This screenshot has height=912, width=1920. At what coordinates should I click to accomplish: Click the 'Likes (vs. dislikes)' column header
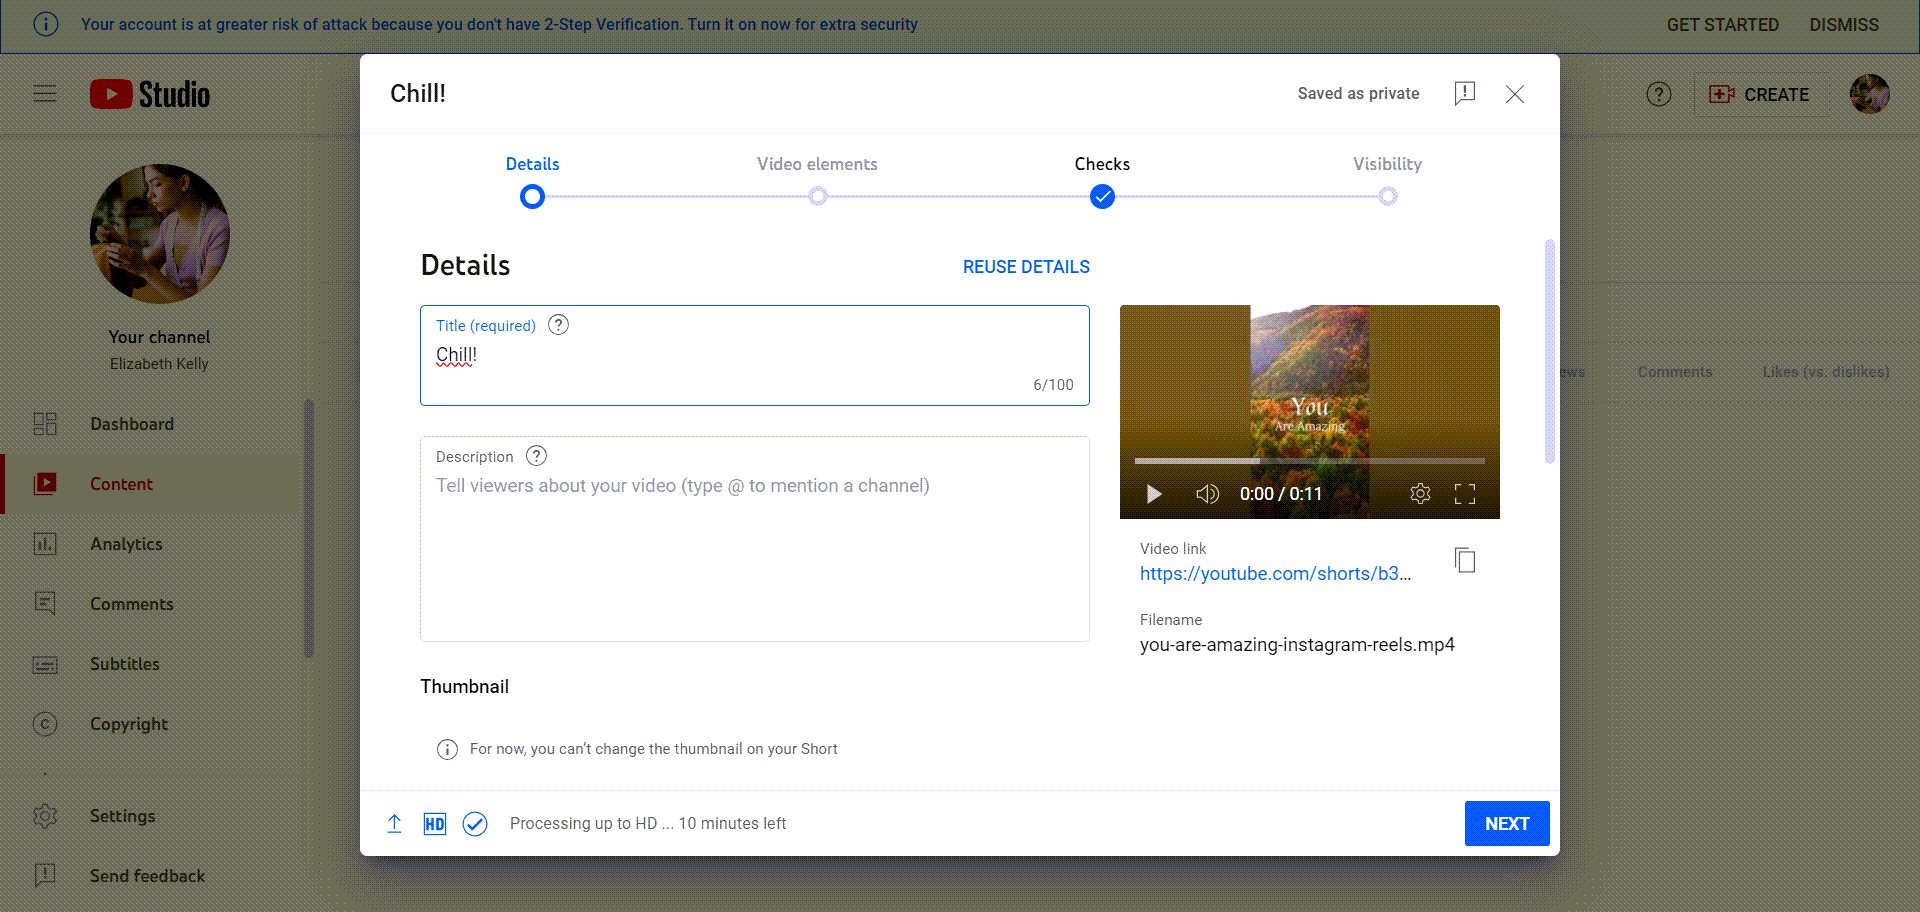tap(1826, 372)
